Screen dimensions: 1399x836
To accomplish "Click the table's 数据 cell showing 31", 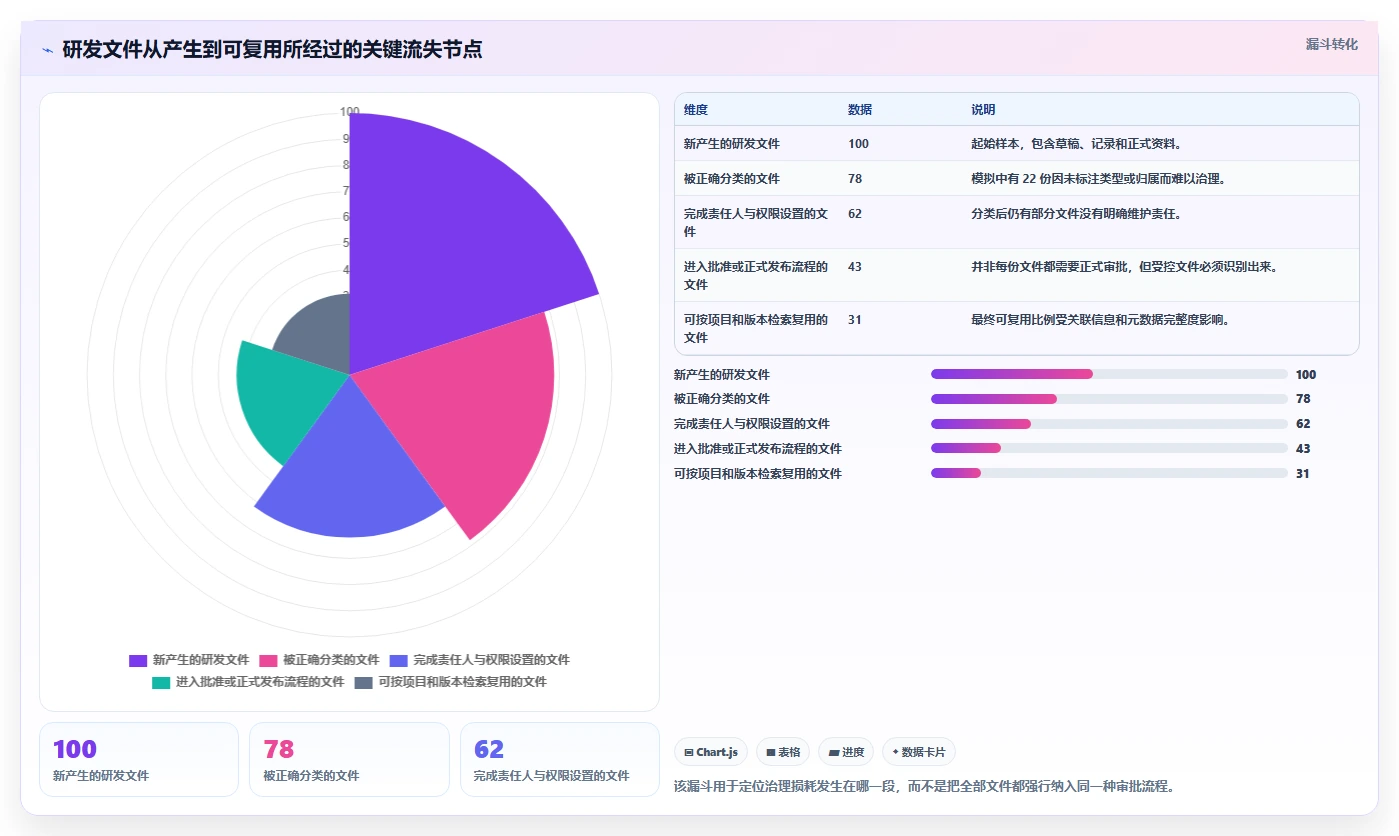I will [x=855, y=320].
